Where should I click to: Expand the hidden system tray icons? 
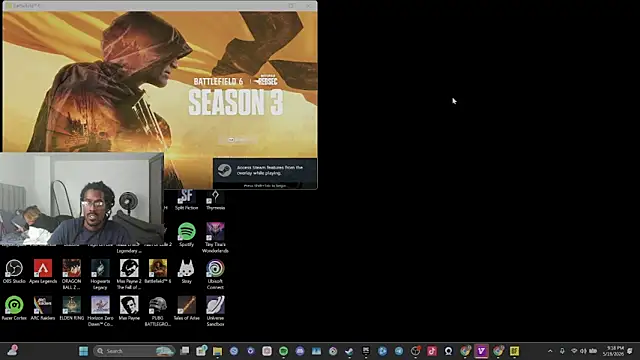point(550,351)
